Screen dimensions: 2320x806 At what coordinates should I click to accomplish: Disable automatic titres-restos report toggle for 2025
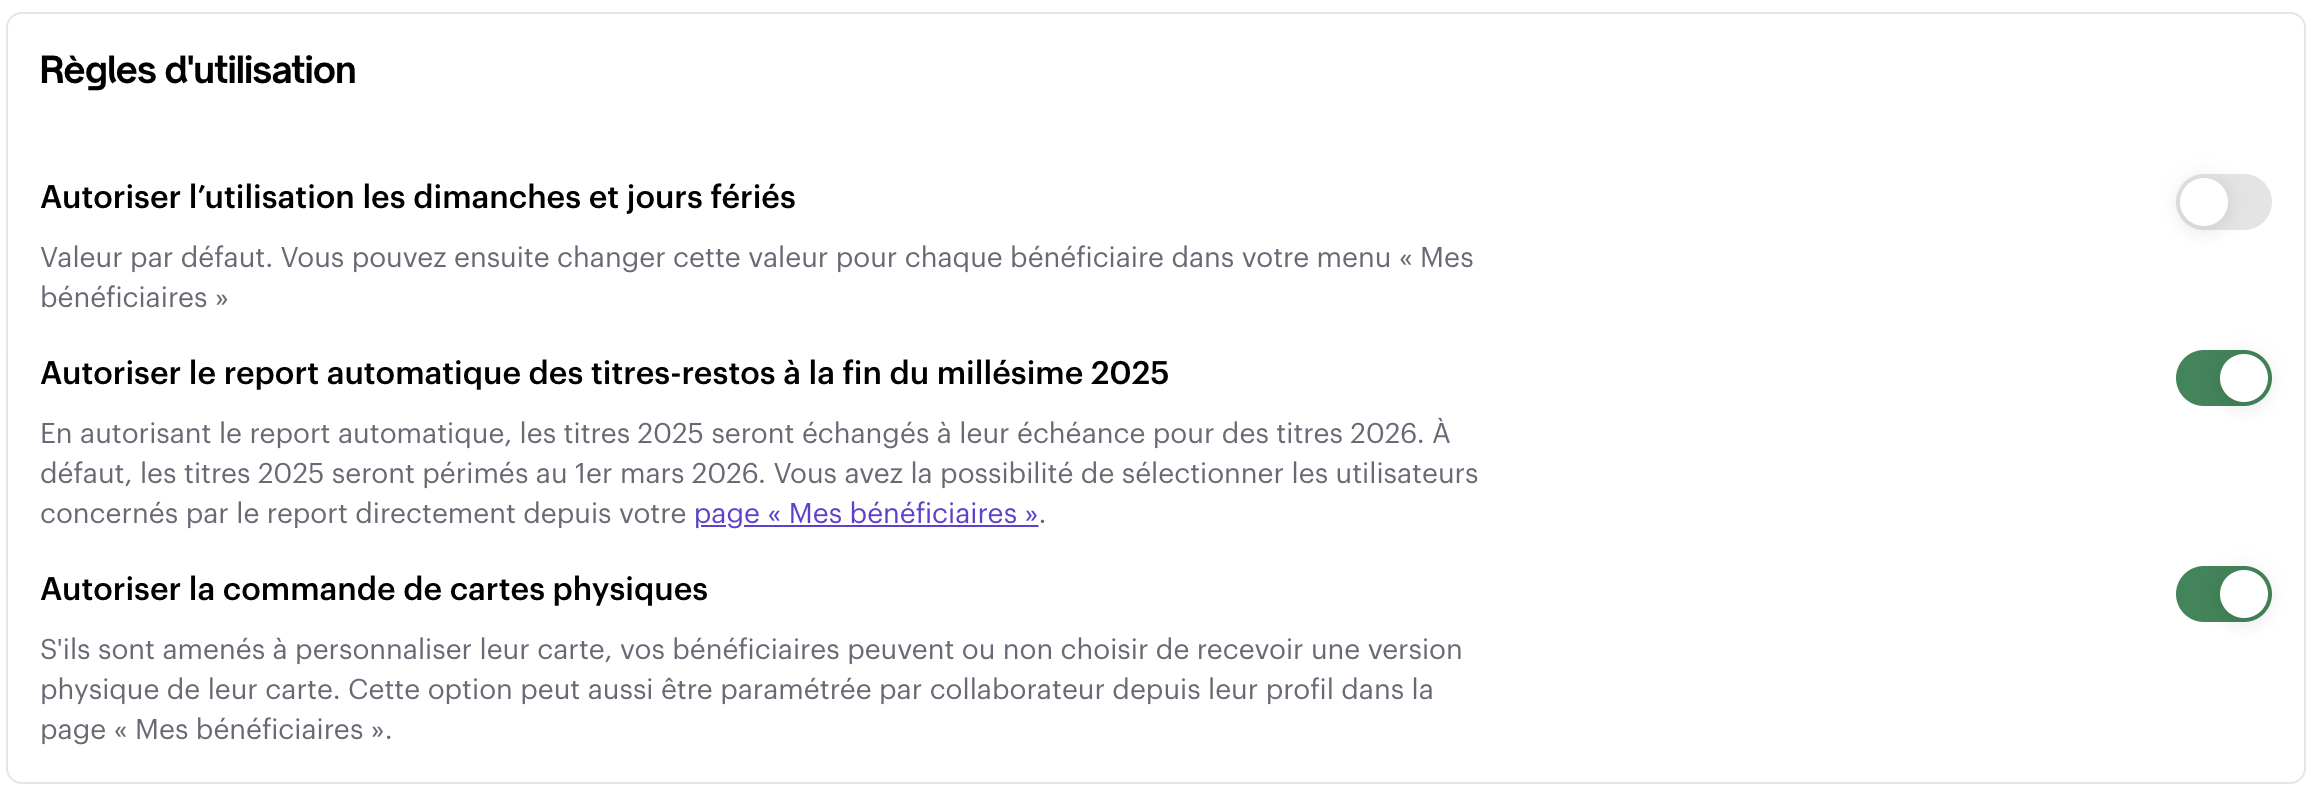[2223, 378]
